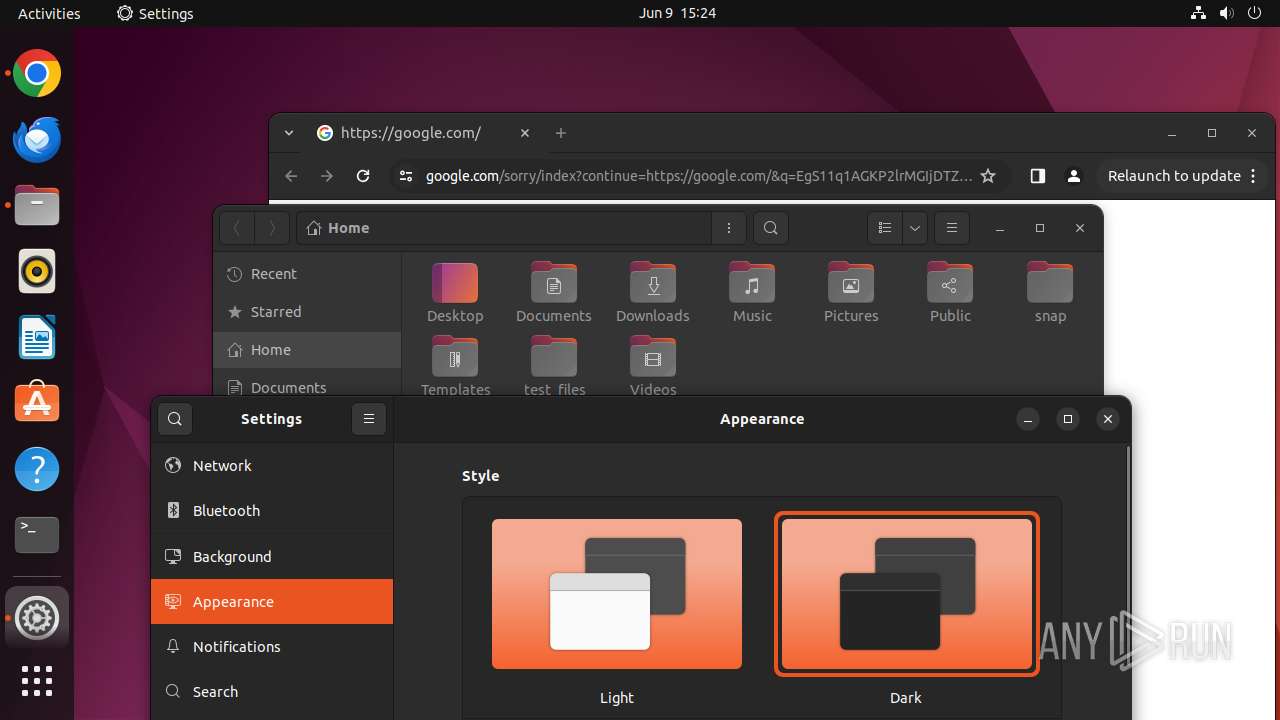The image size is (1280, 720).
Task: Open Background settings panel
Action: 272,557
